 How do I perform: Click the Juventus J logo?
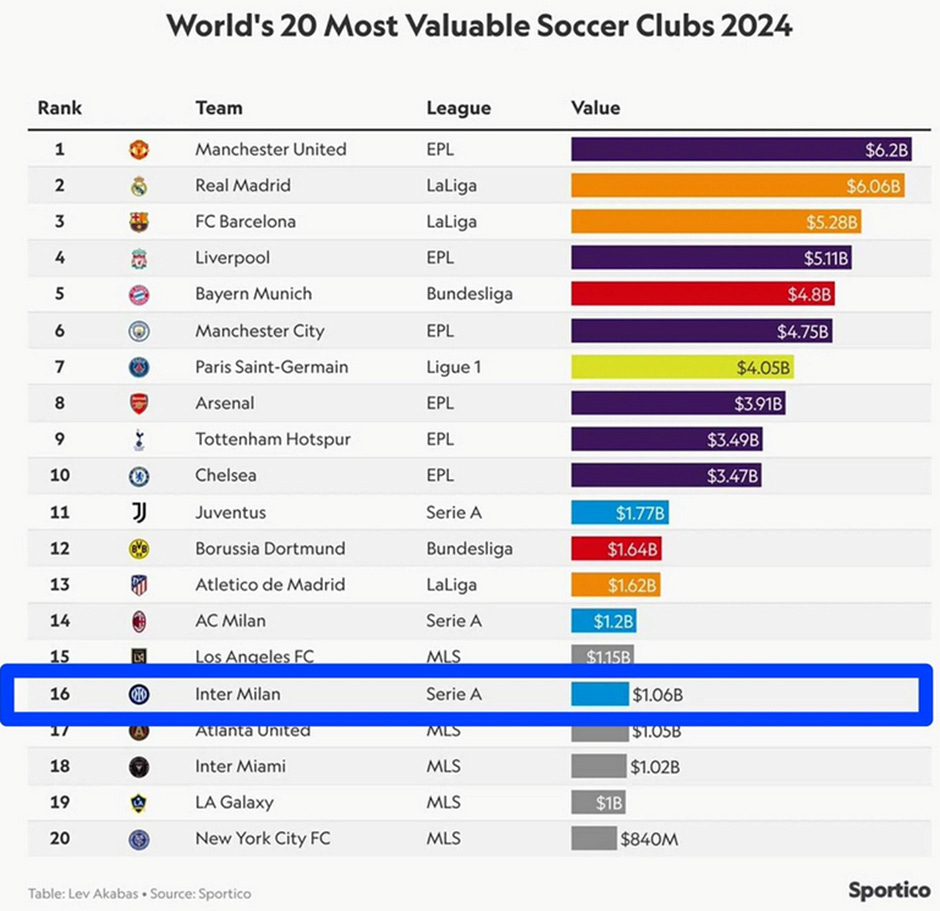pos(139,512)
